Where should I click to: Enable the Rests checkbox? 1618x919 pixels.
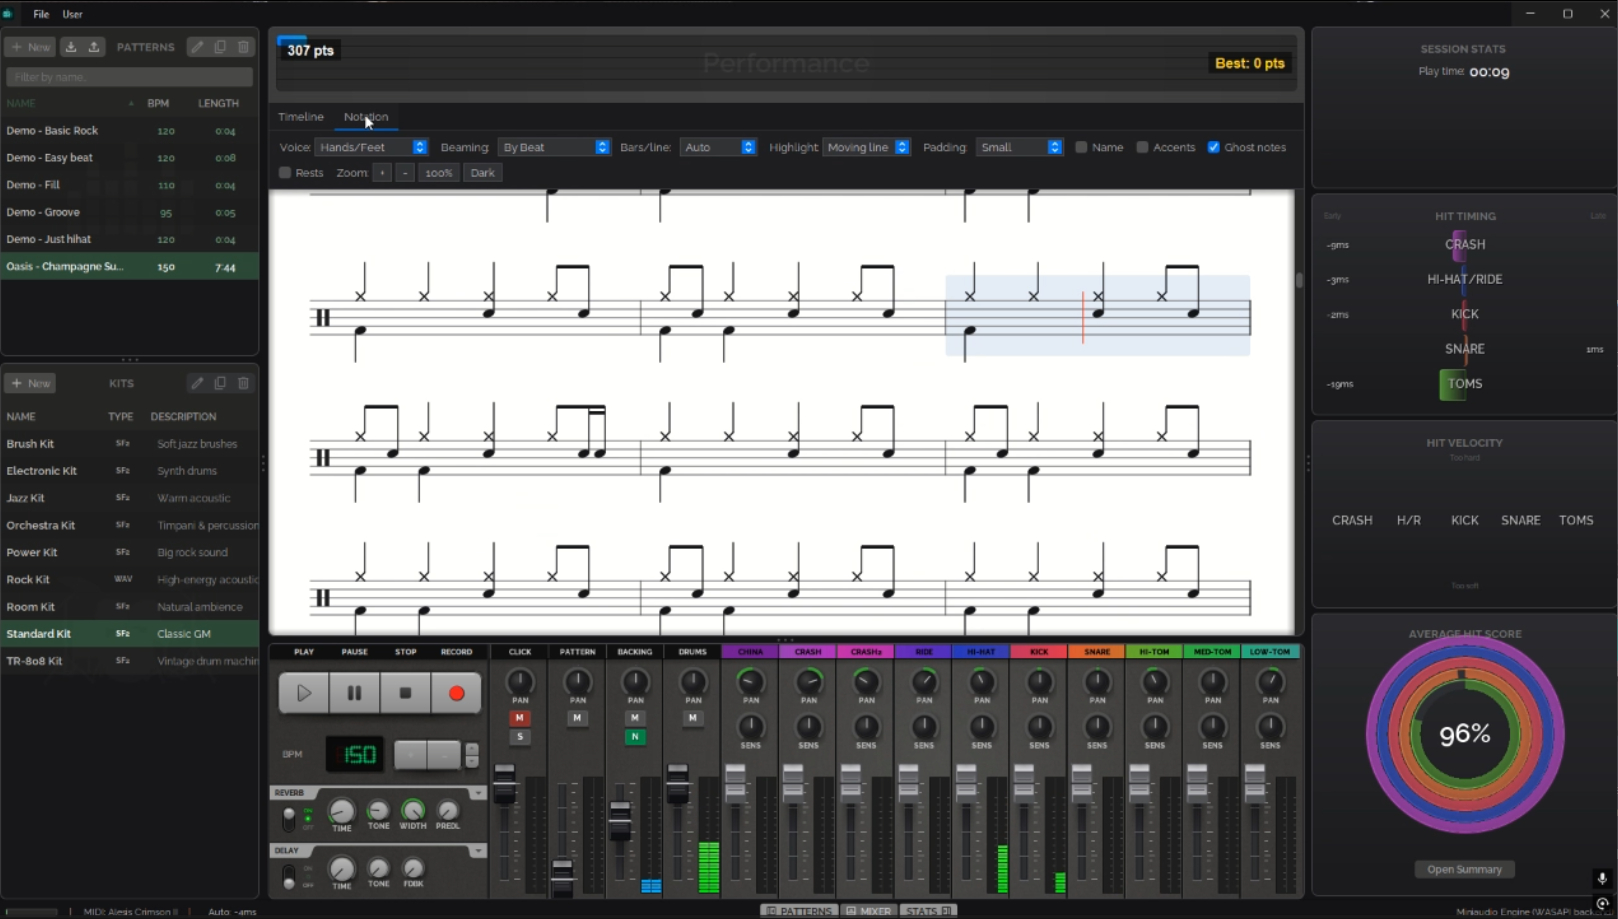point(285,173)
